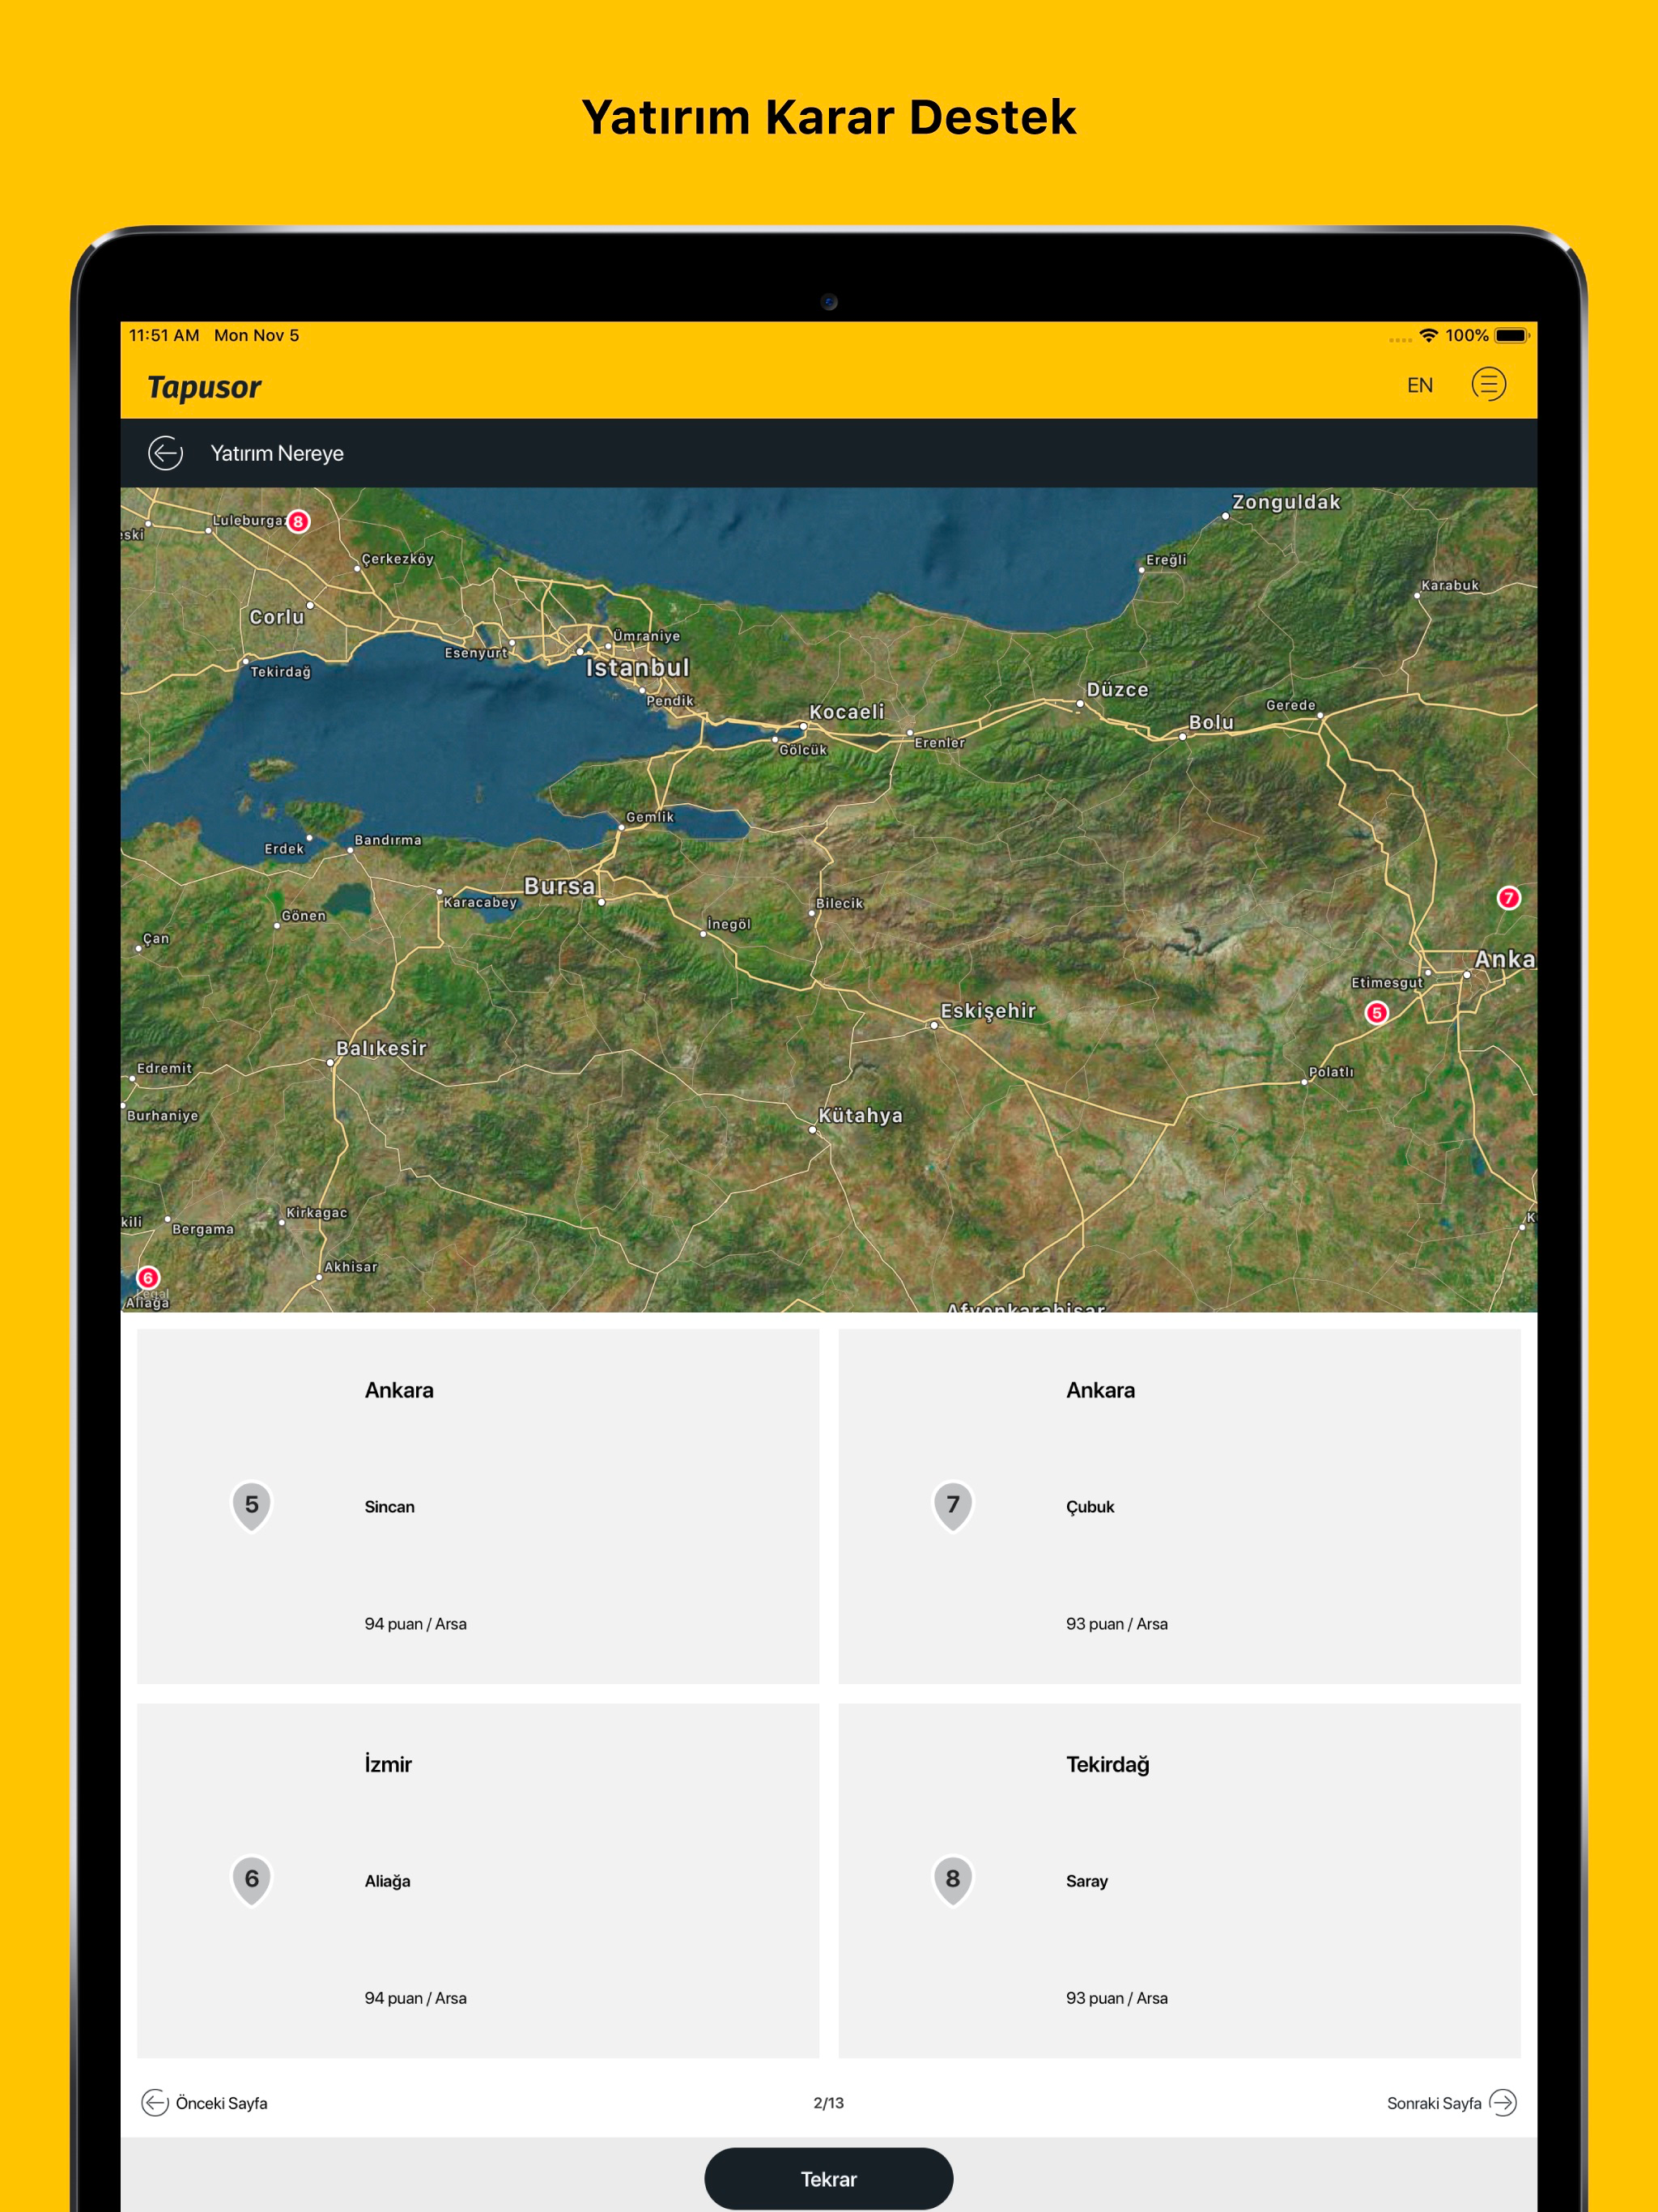Select gray pin 5 in Sincan card
This screenshot has height=2212, width=1658.
coord(252,1505)
